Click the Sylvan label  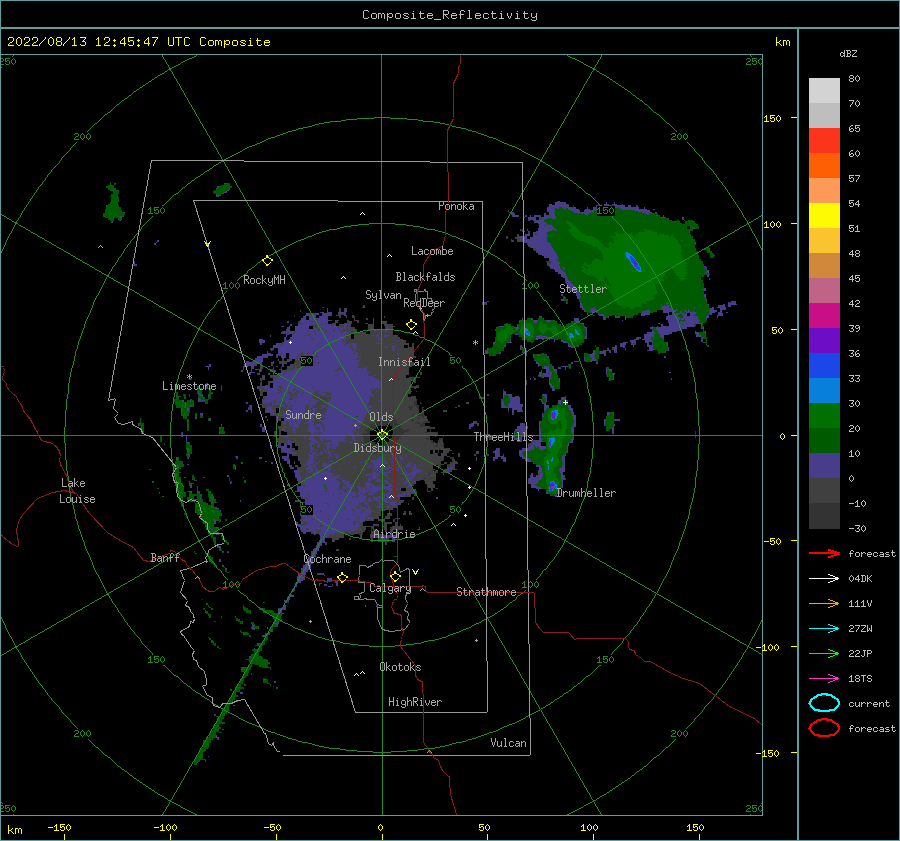tap(383, 295)
